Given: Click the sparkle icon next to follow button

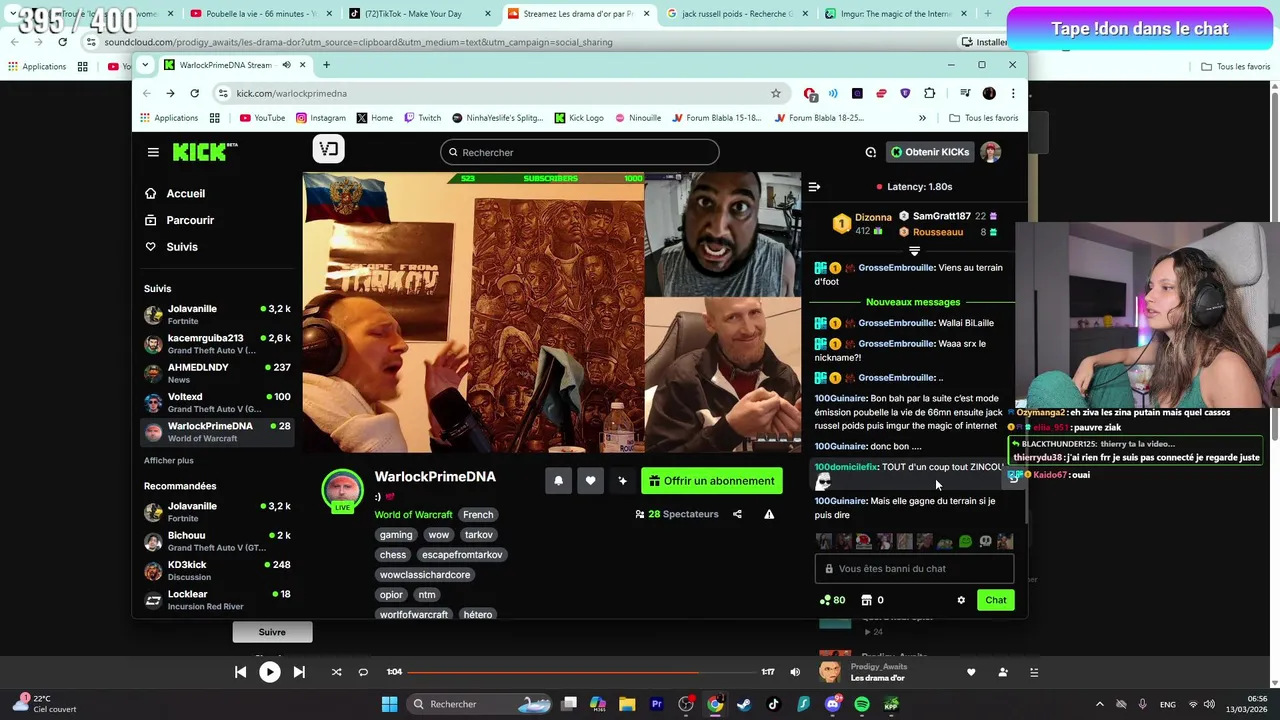Looking at the screenshot, I should (x=622, y=481).
